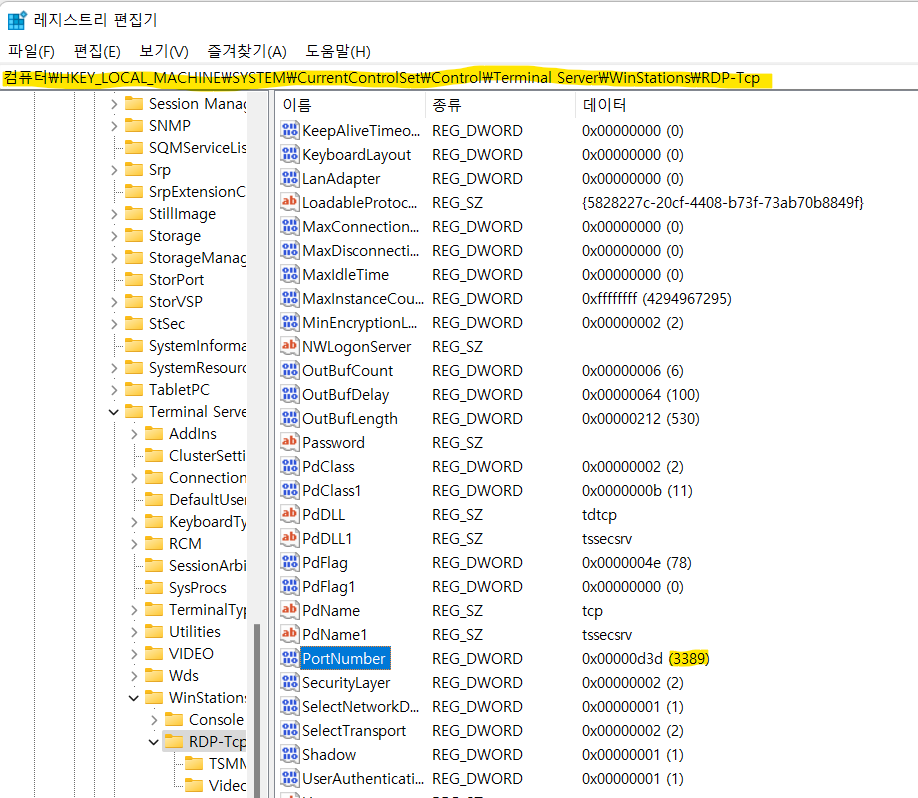The width and height of the screenshot is (918, 798).
Task: Click the TabletPC folder icon
Action: click(x=134, y=389)
